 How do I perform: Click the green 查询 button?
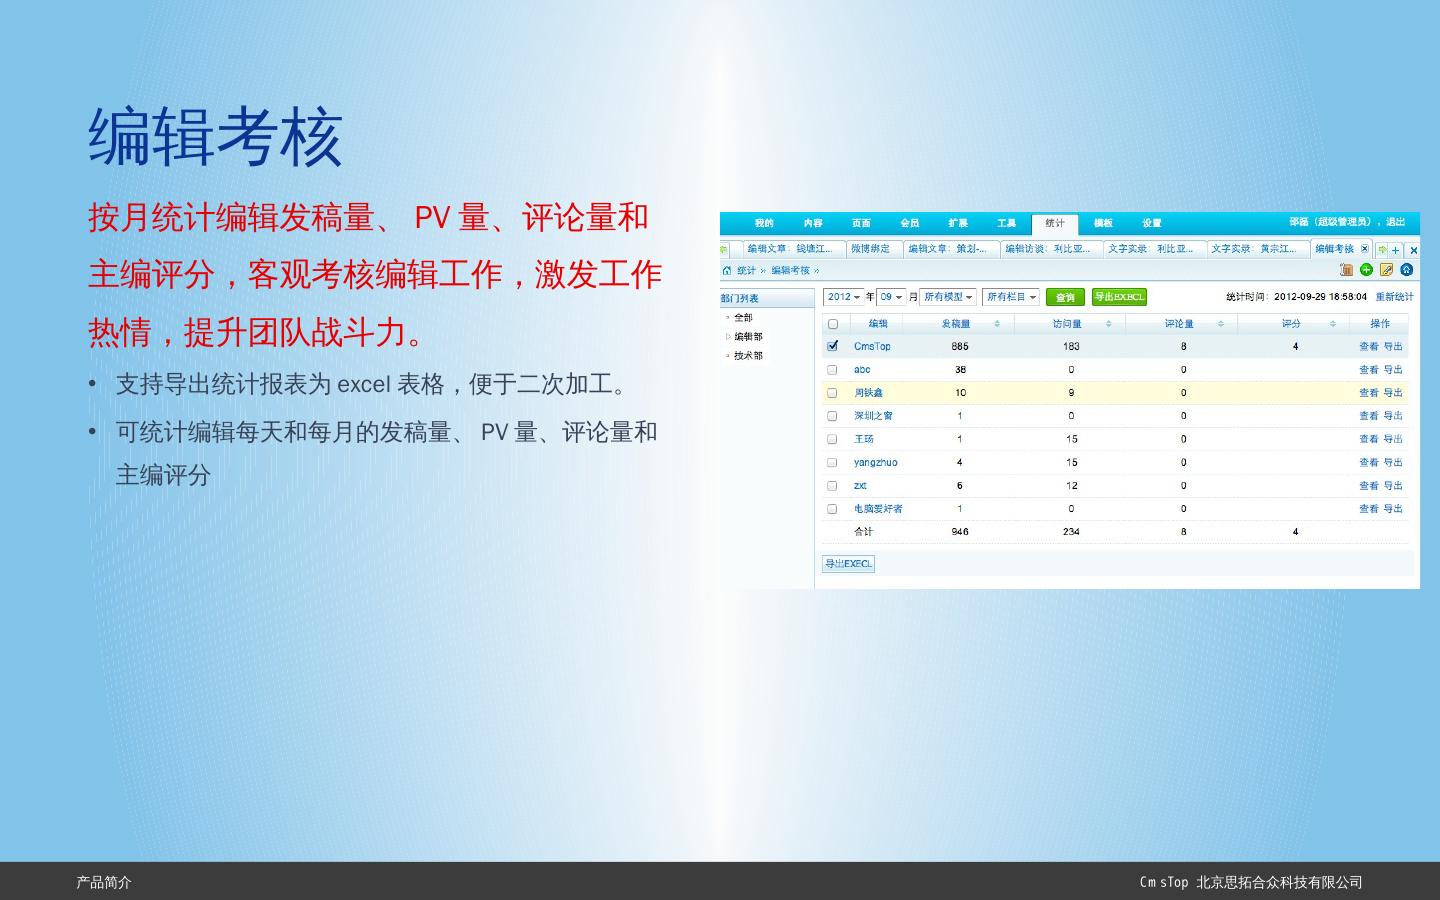(1065, 297)
